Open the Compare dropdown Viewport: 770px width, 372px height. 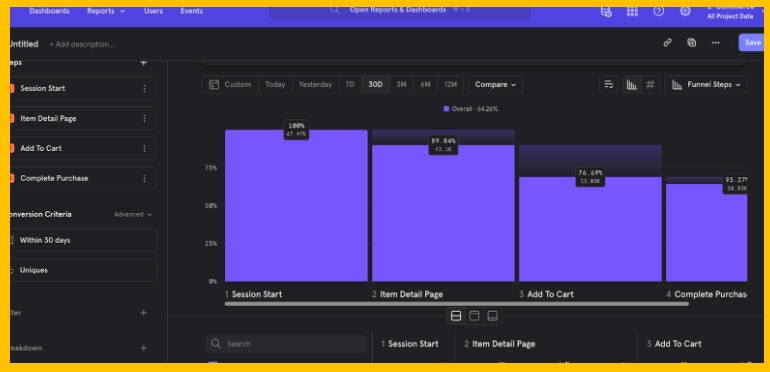[495, 84]
